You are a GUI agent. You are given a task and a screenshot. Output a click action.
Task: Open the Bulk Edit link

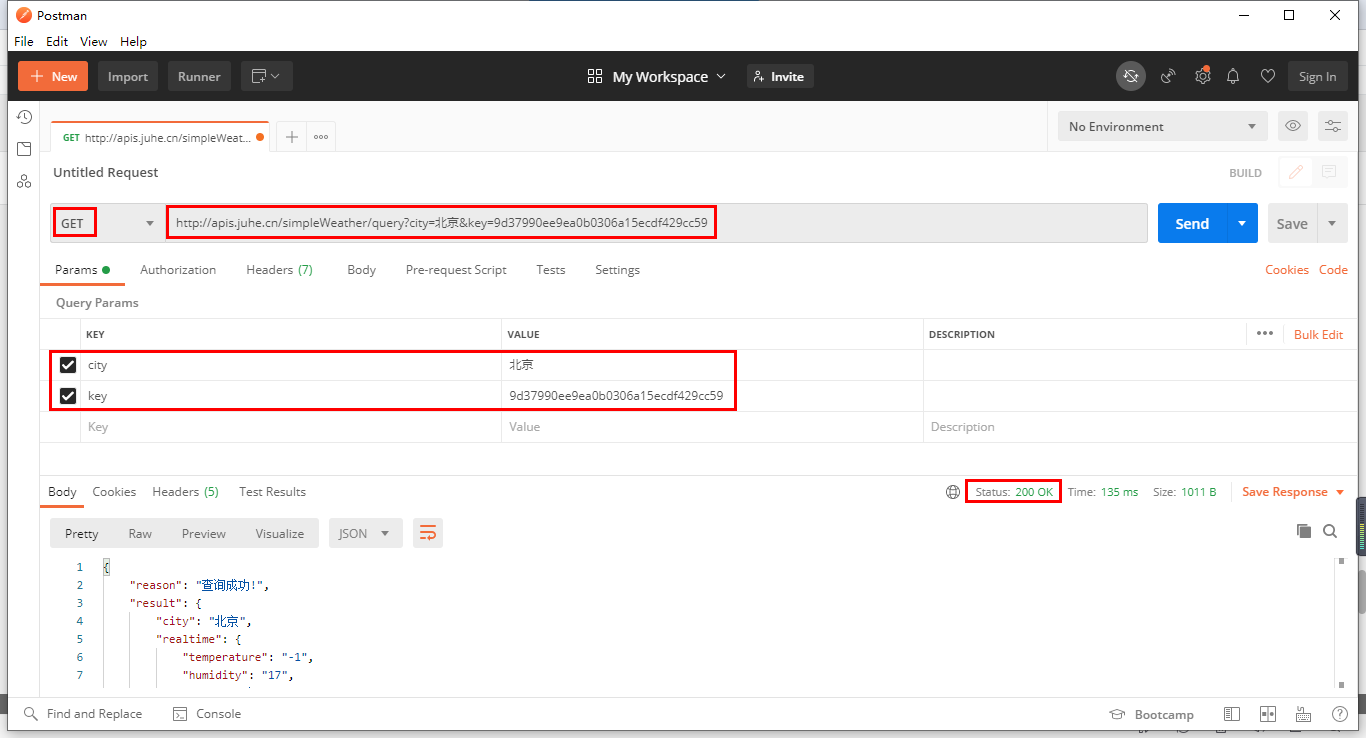pyautogui.click(x=1318, y=334)
